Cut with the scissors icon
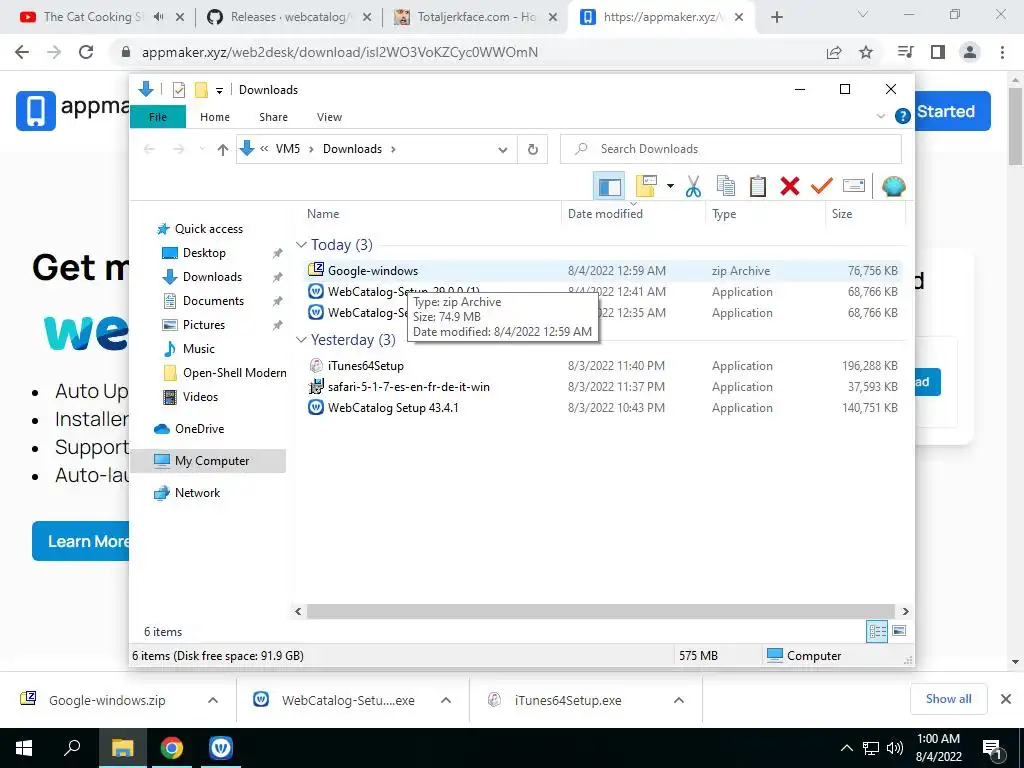This screenshot has height=768, width=1024. (693, 187)
